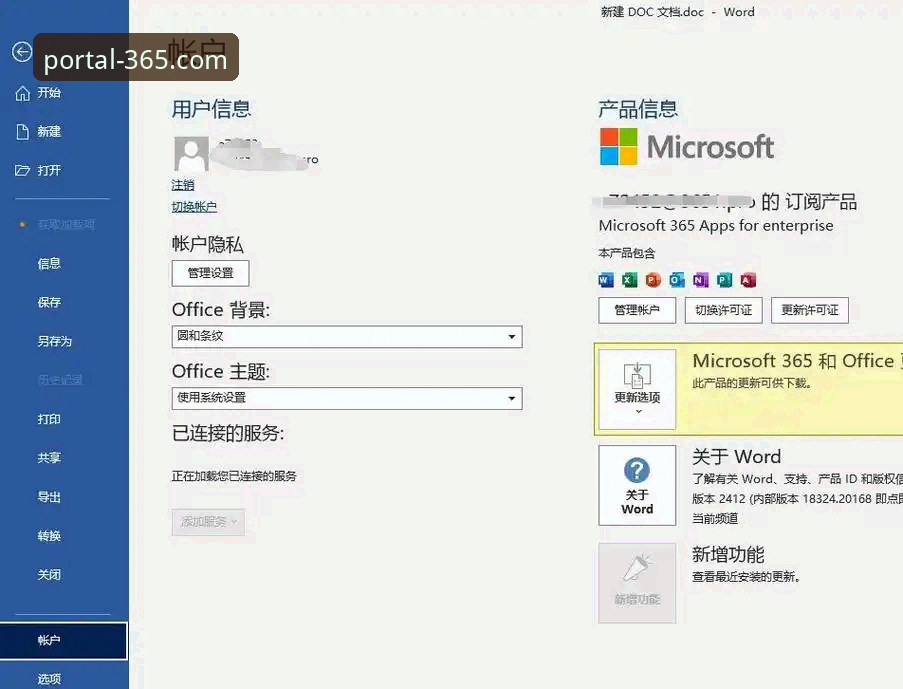This screenshot has height=689, width=903.
Task: Click the 正在加载您已连接的服务 status text
Action: tap(234, 476)
